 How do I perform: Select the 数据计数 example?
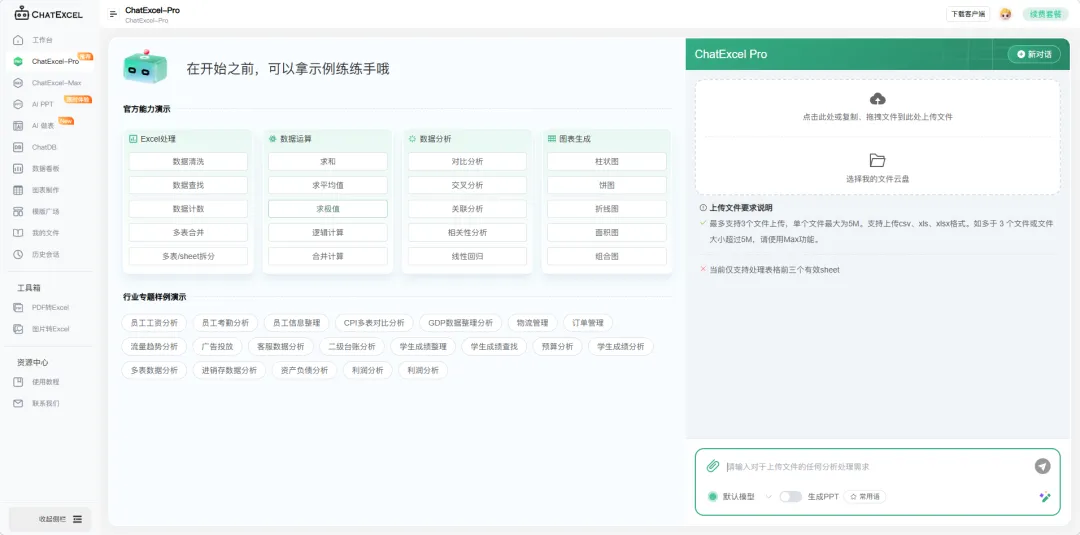[188, 209]
